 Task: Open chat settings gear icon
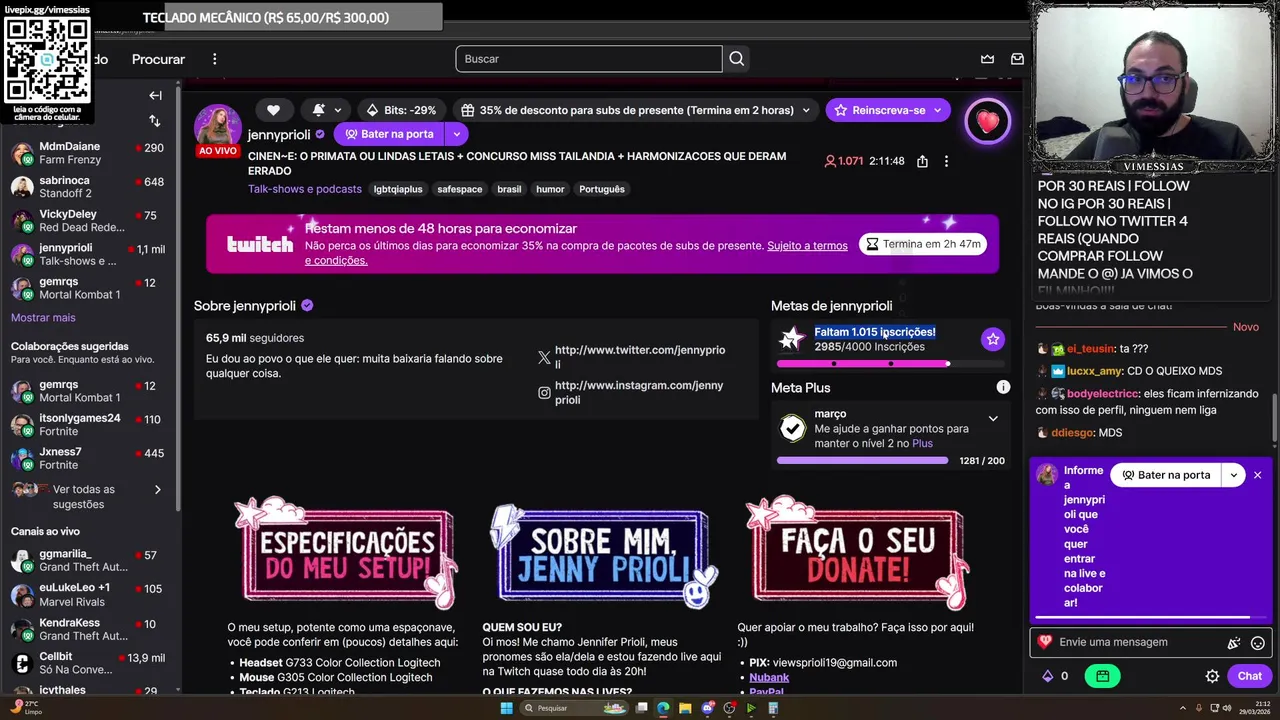pyautogui.click(x=1212, y=676)
